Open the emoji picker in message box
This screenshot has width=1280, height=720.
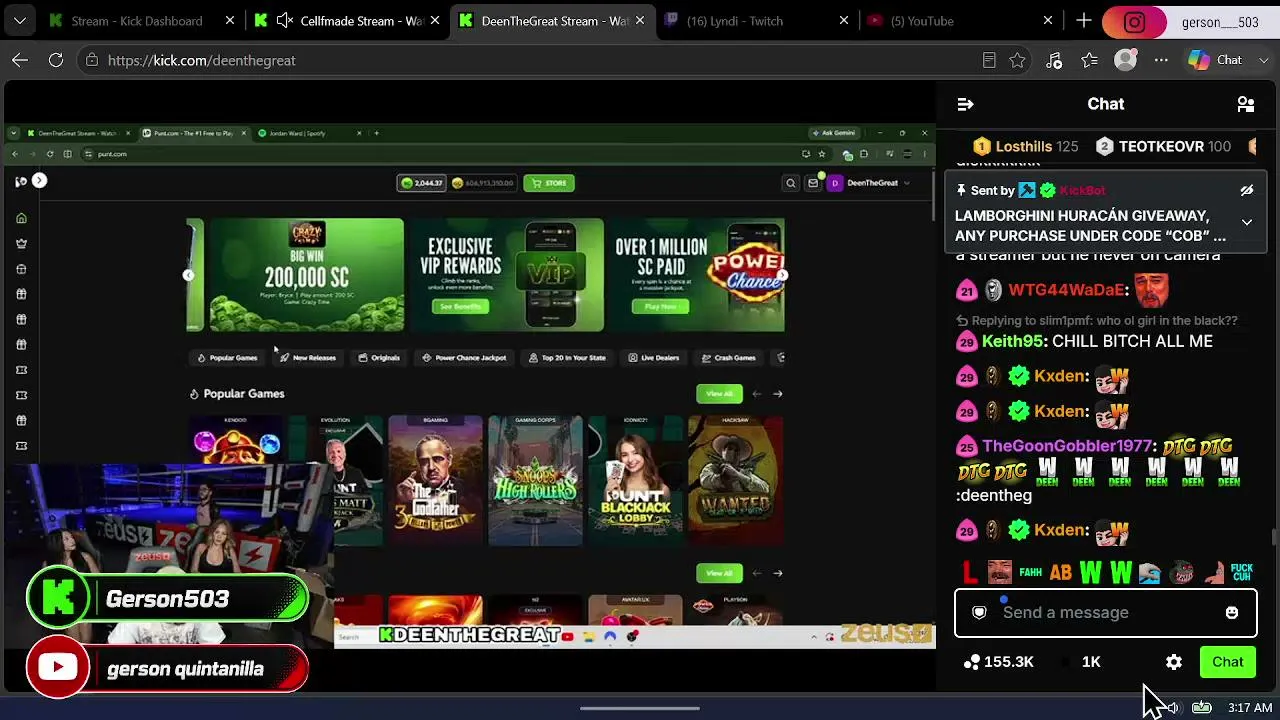pos(1232,613)
